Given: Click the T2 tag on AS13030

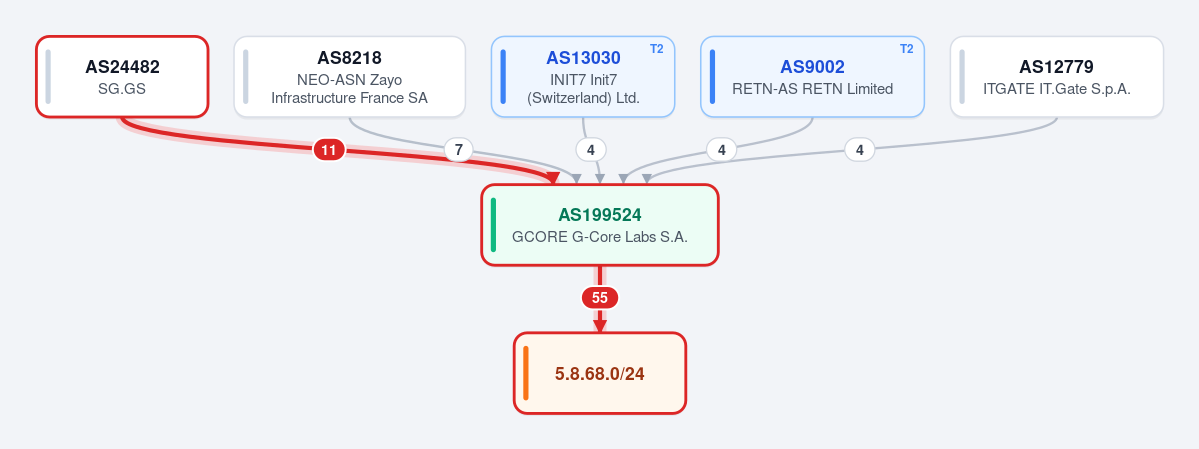Looking at the screenshot, I should [x=657, y=49].
